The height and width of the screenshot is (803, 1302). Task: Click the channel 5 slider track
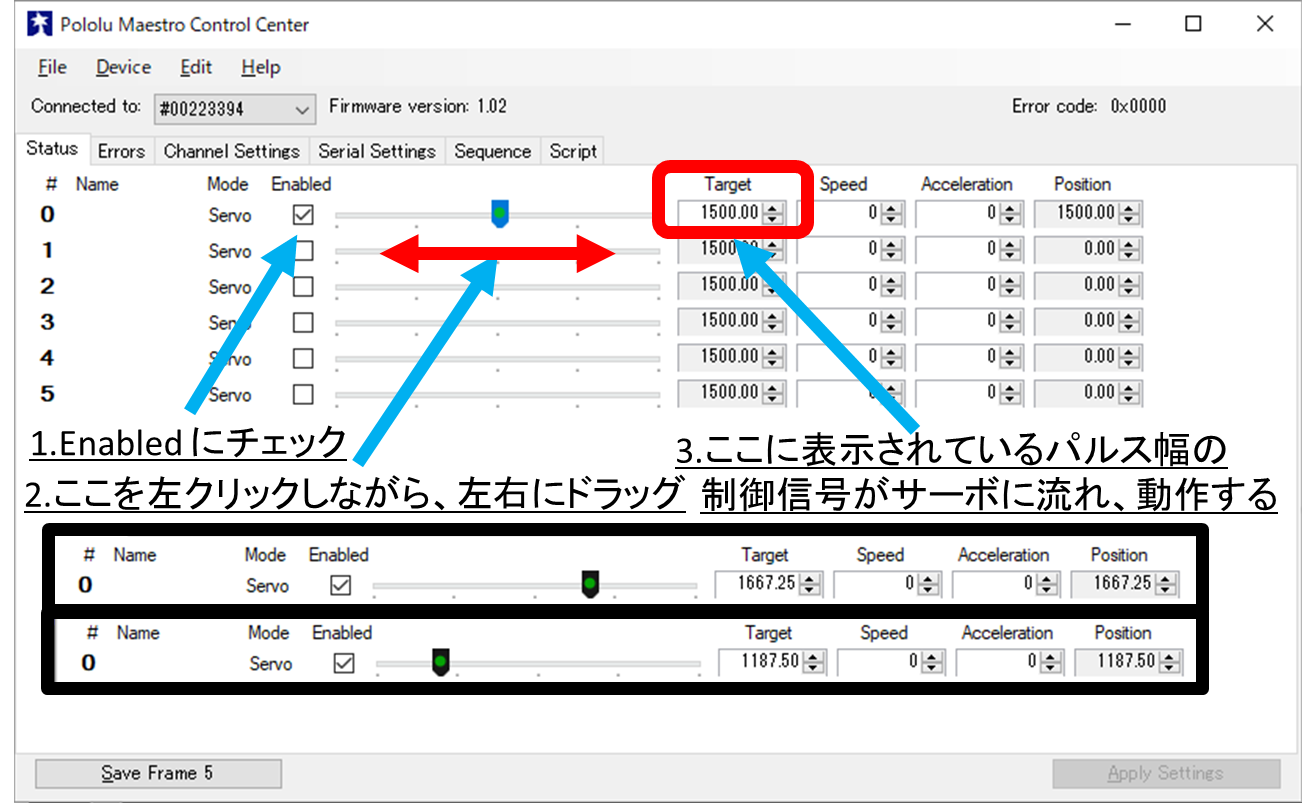click(498, 395)
